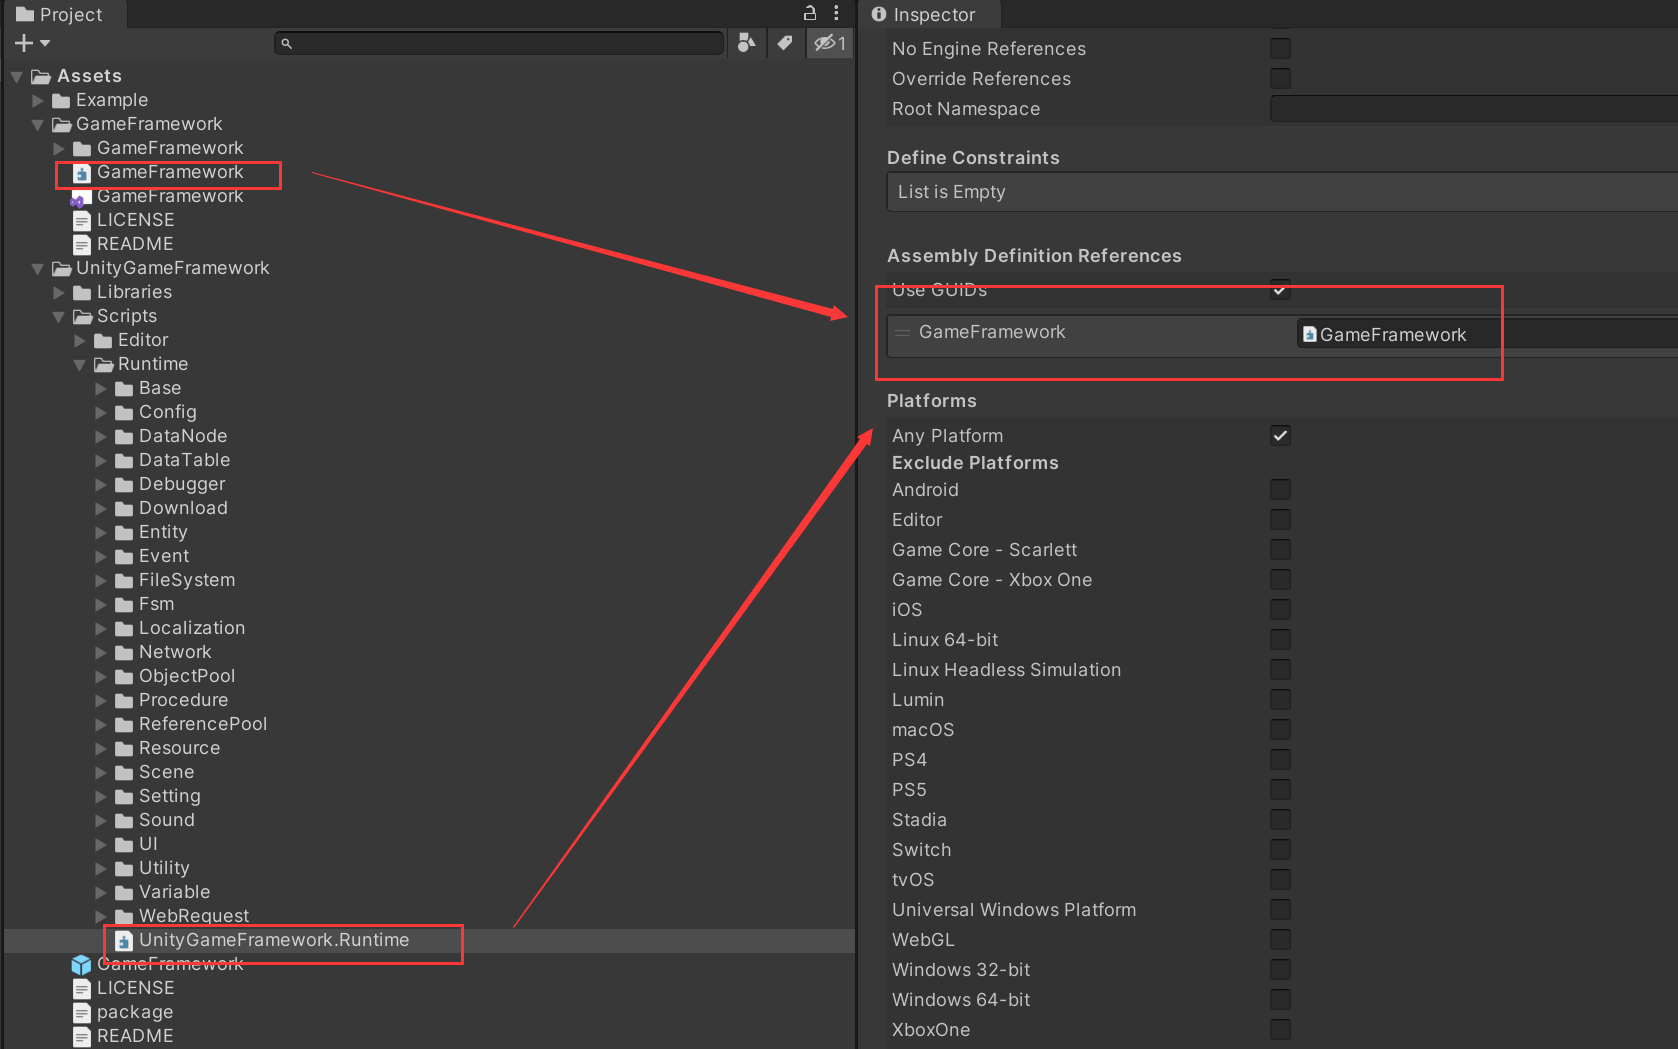
Task: Expand the Editor folder
Action: click(x=80, y=340)
